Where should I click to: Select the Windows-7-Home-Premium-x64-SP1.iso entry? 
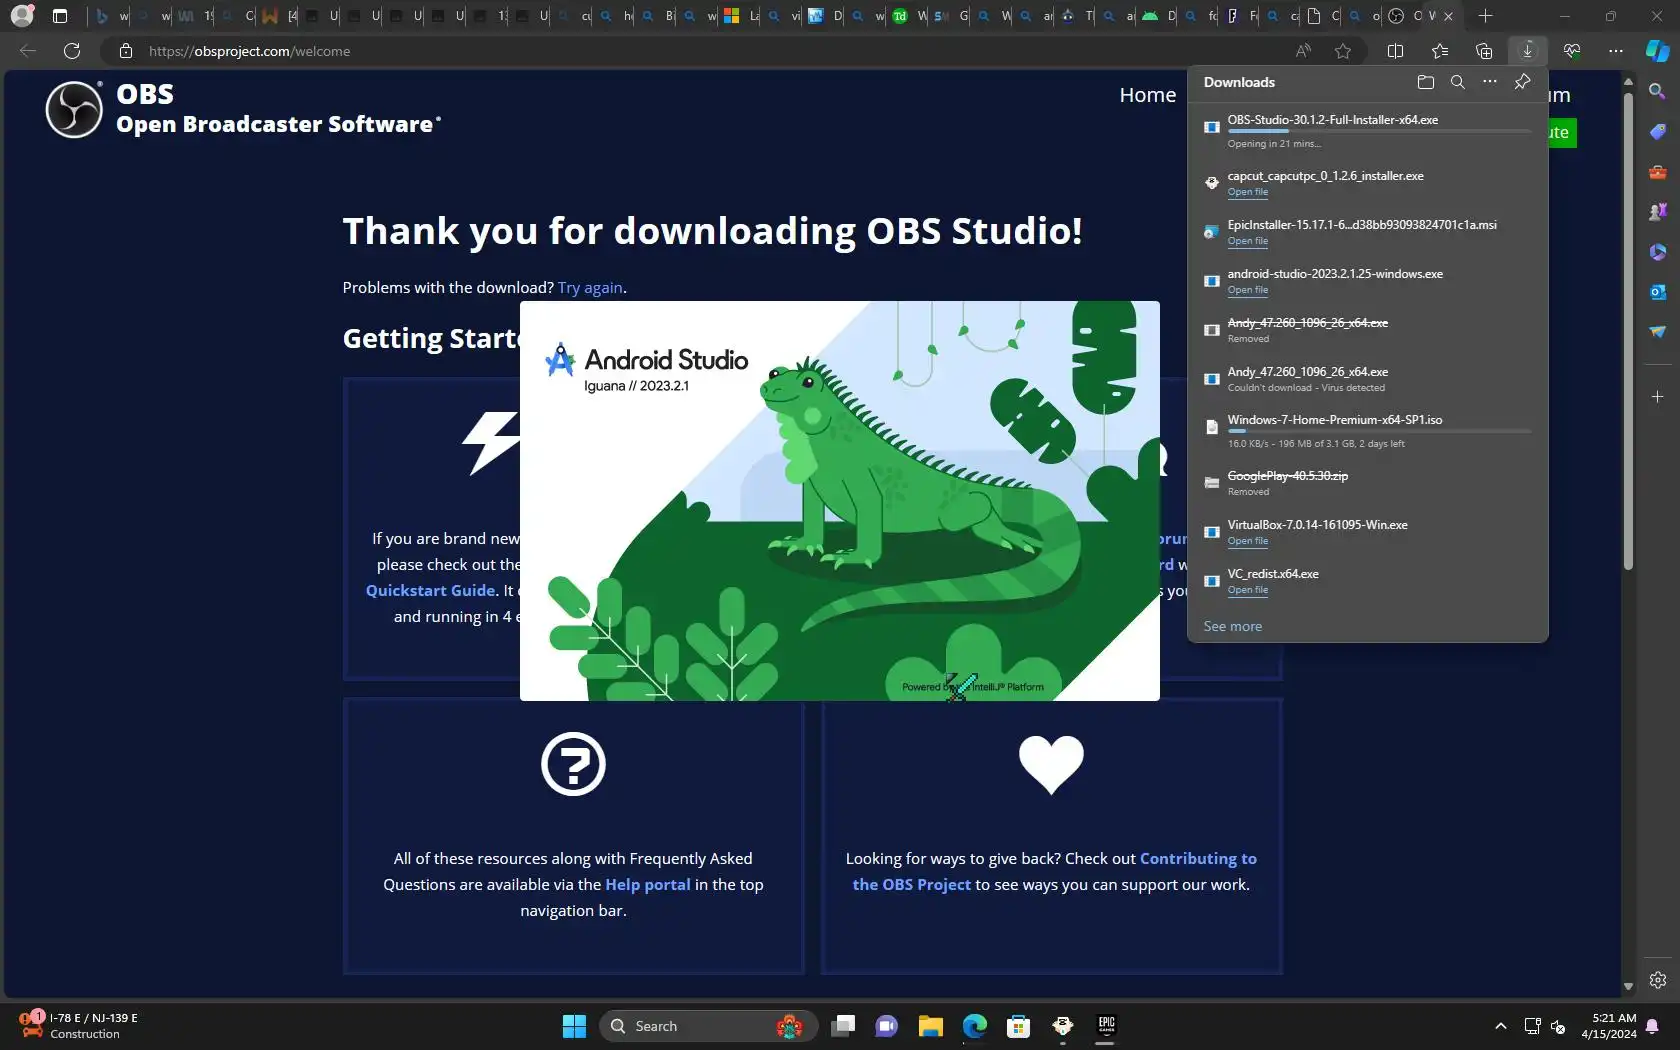coord(1367,431)
